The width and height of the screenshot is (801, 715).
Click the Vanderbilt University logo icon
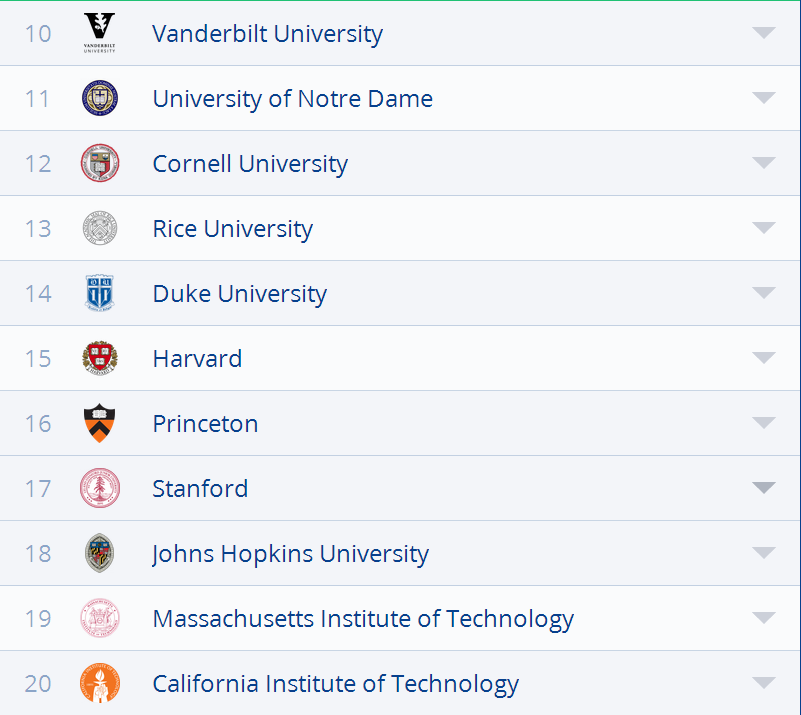pyautogui.click(x=100, y=33)
